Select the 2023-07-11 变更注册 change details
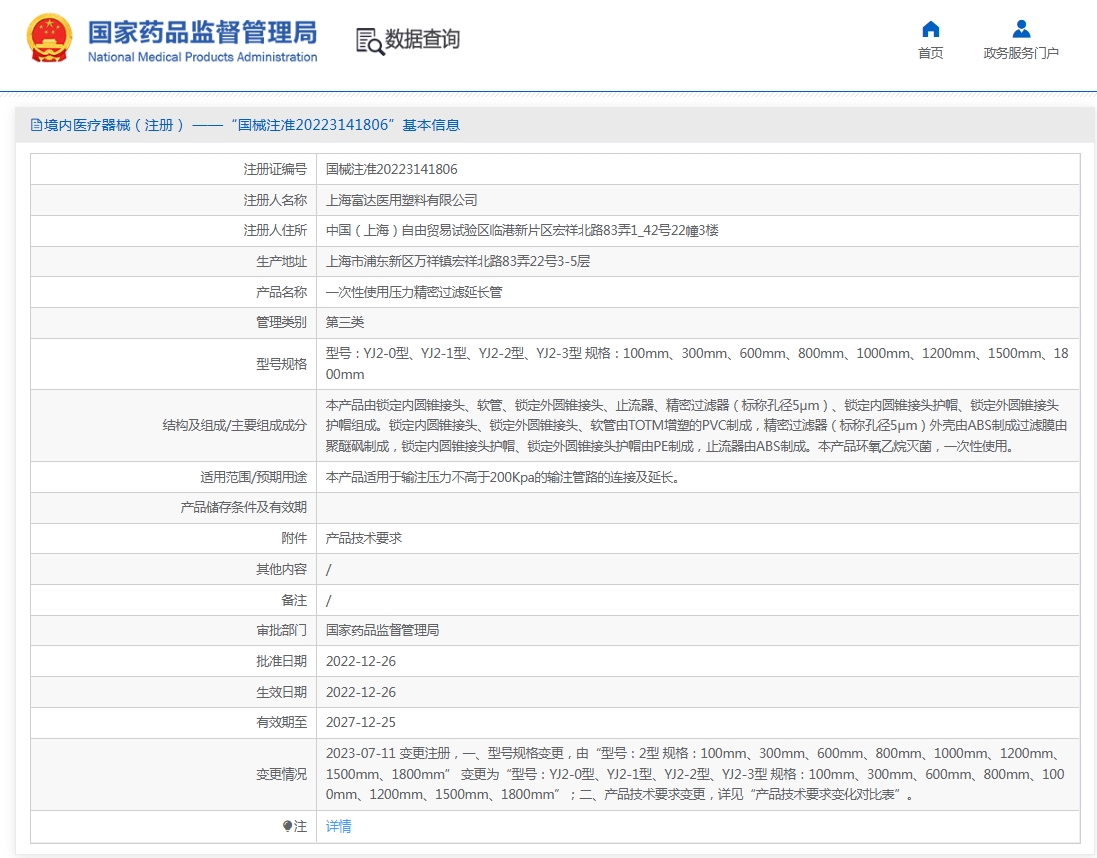Image resolution: width=1097 pixels, height=858 pixels. coord(695,774)
